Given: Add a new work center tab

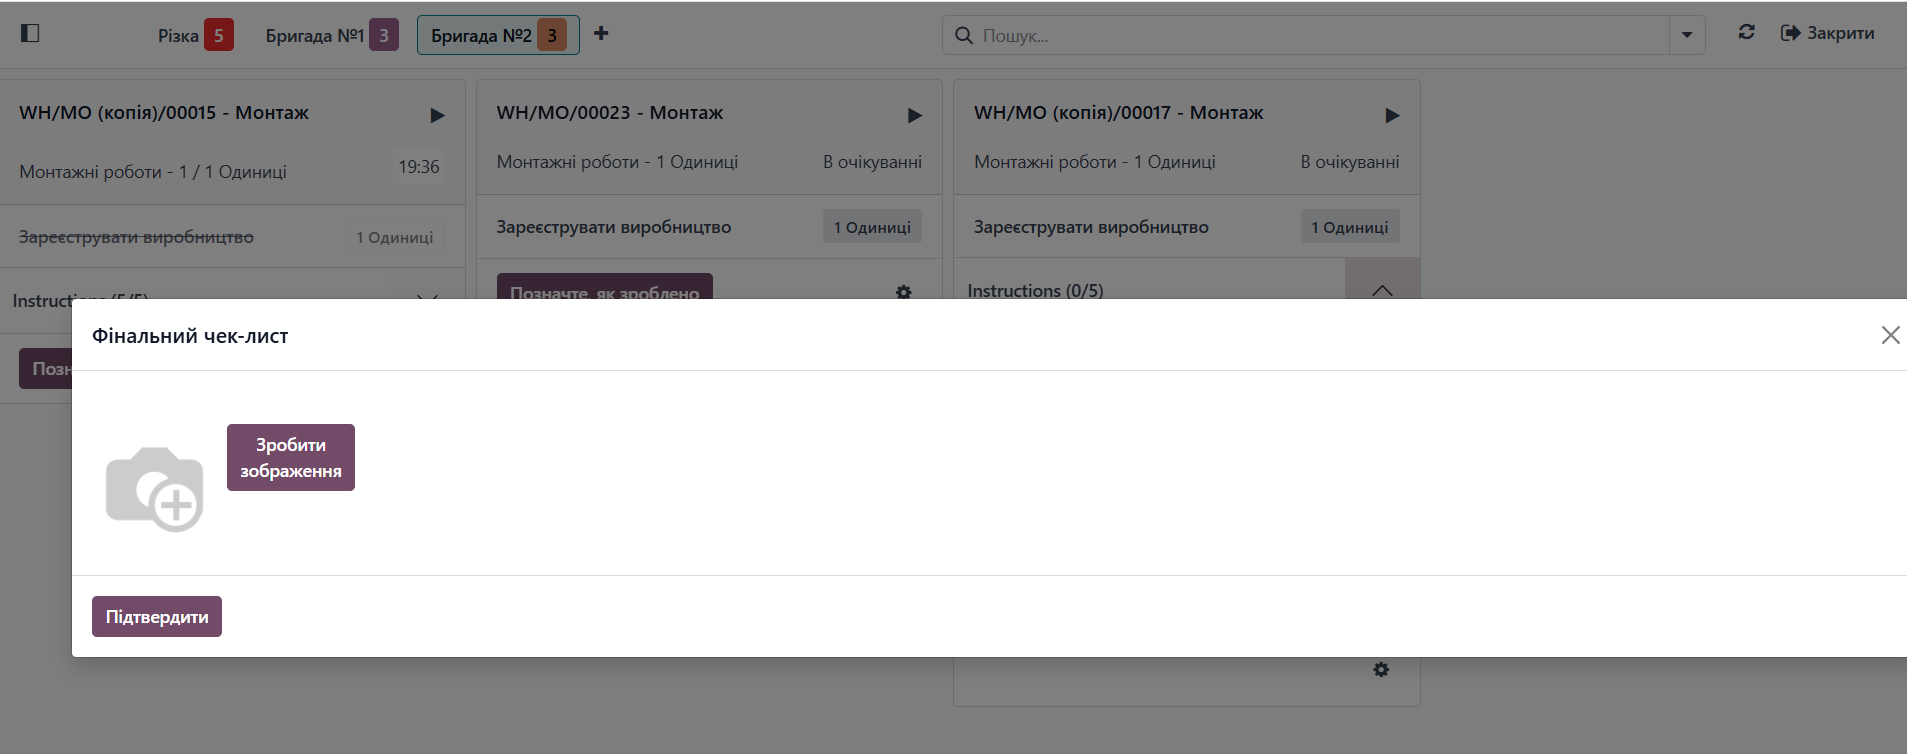Looking at the screenshot, I should point(601,33).
